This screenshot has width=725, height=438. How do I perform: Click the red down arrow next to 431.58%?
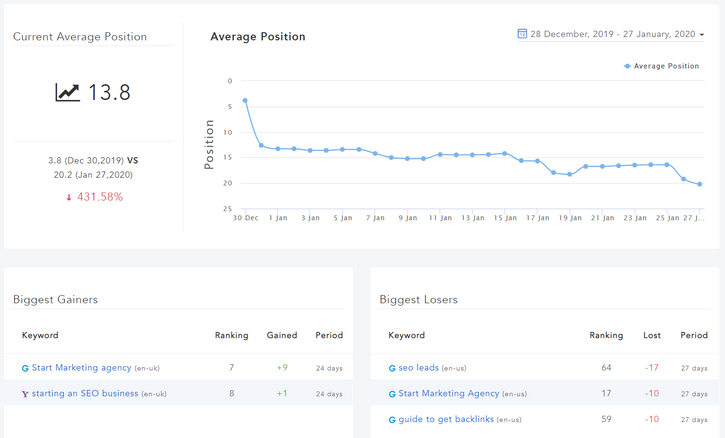pos(69,197)
